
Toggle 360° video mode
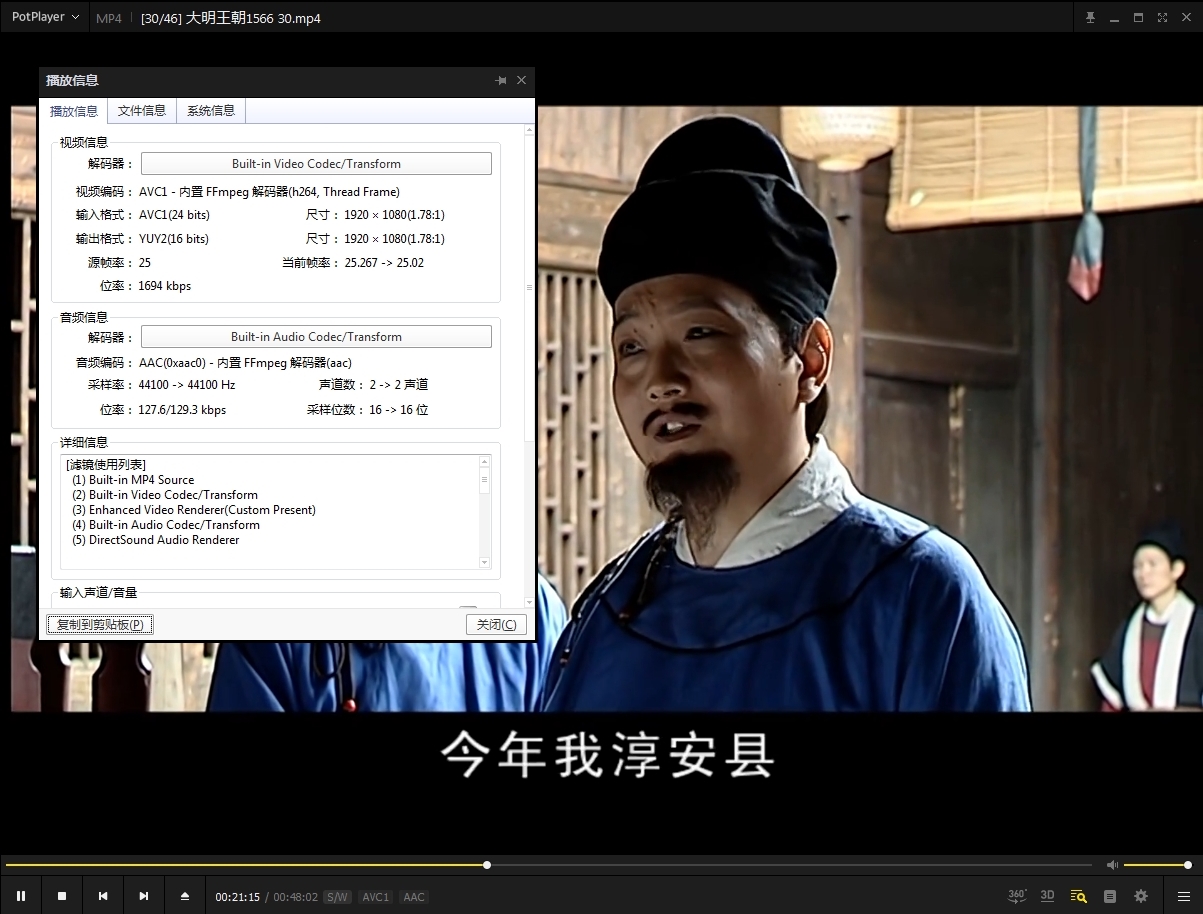tap(1017, 896)
